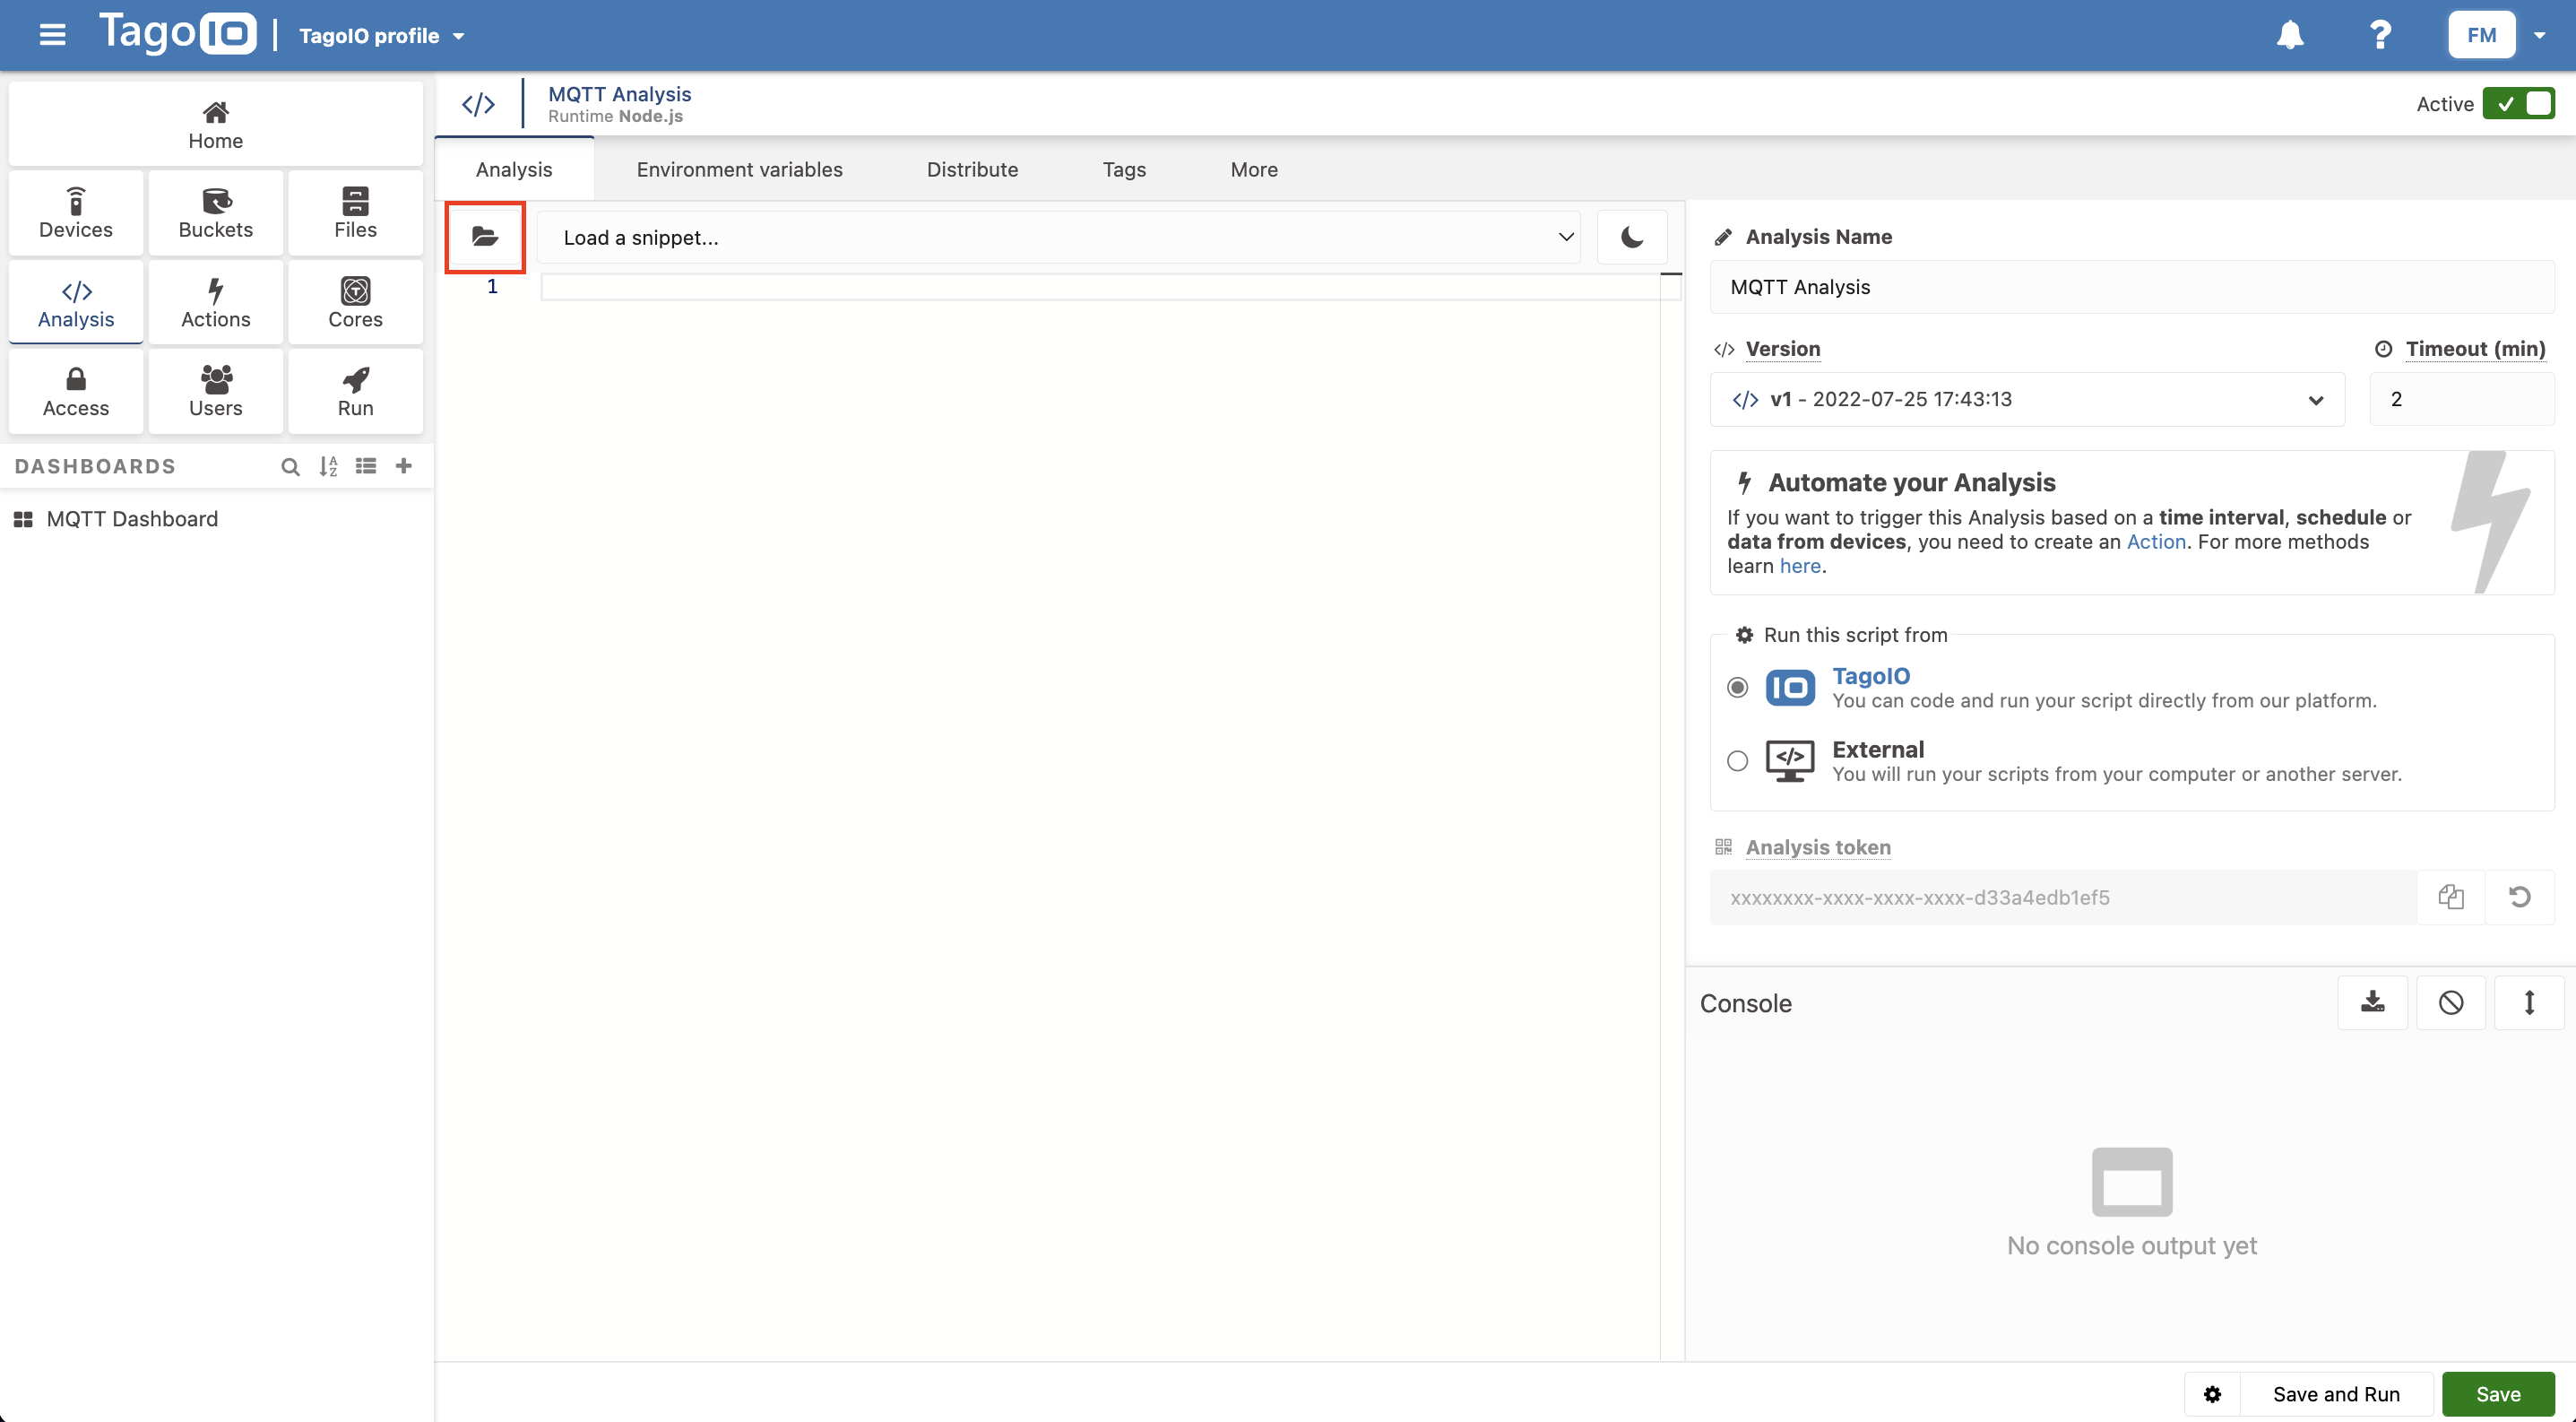Click the Analysis token field
Image resolution: width=2576 pixels, height=1422 pixels.
coord(2063,897)
